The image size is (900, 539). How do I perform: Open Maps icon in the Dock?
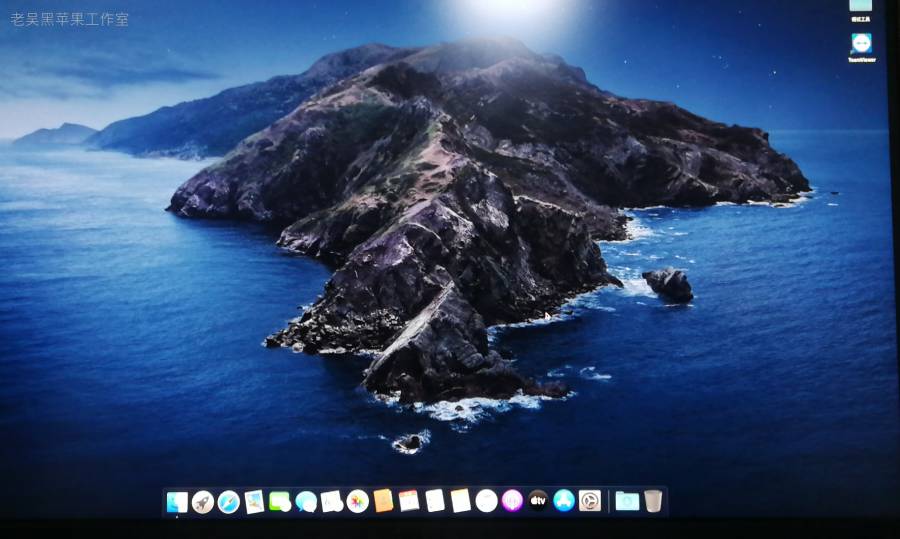(x=332, y=501)
